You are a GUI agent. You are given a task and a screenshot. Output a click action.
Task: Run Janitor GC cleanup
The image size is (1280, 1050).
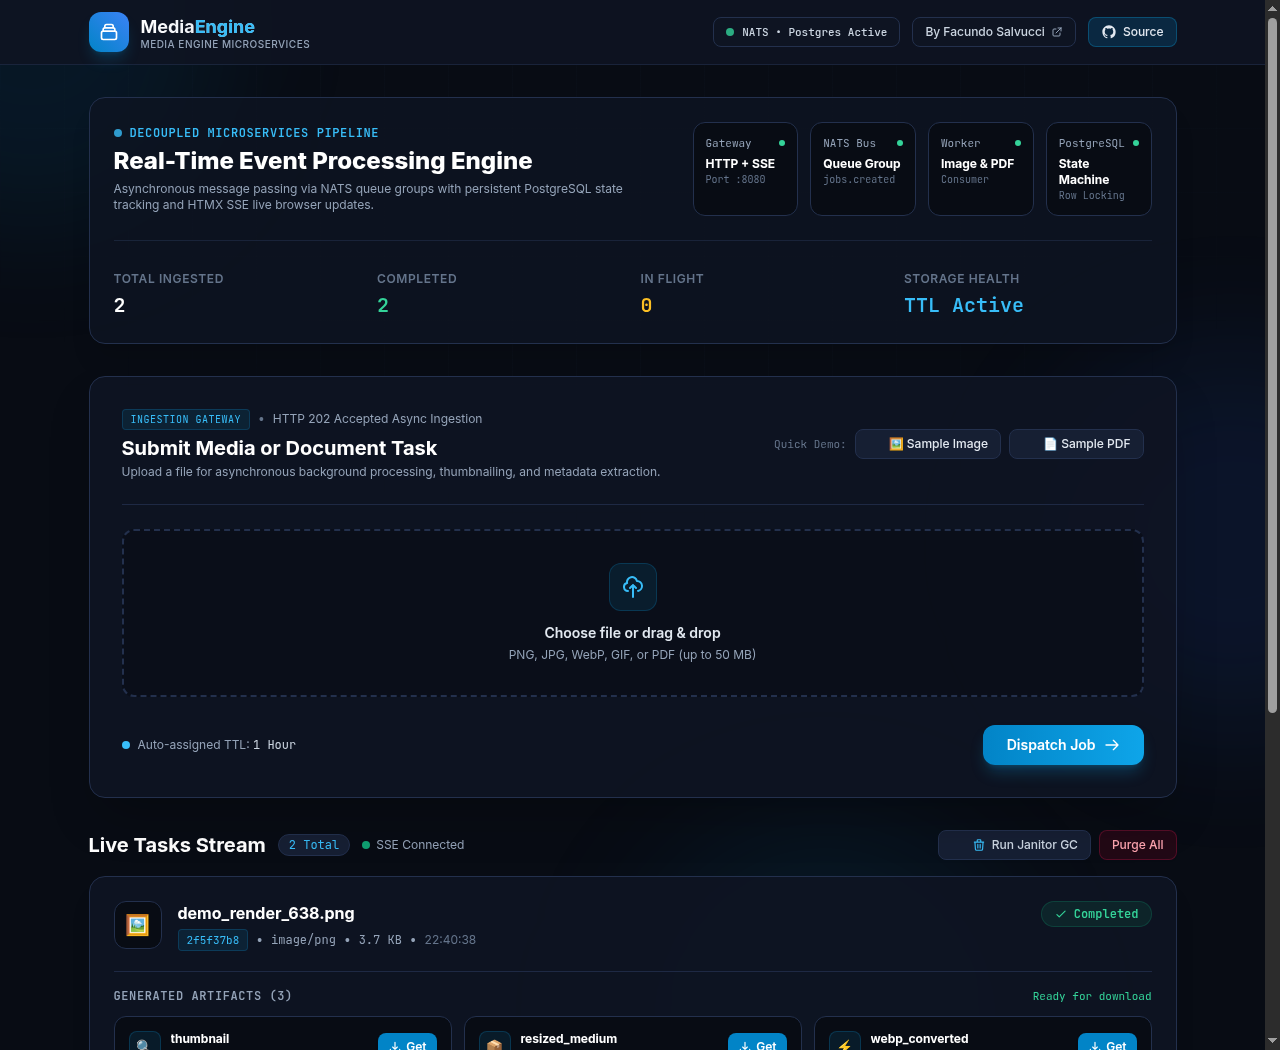1014,845
